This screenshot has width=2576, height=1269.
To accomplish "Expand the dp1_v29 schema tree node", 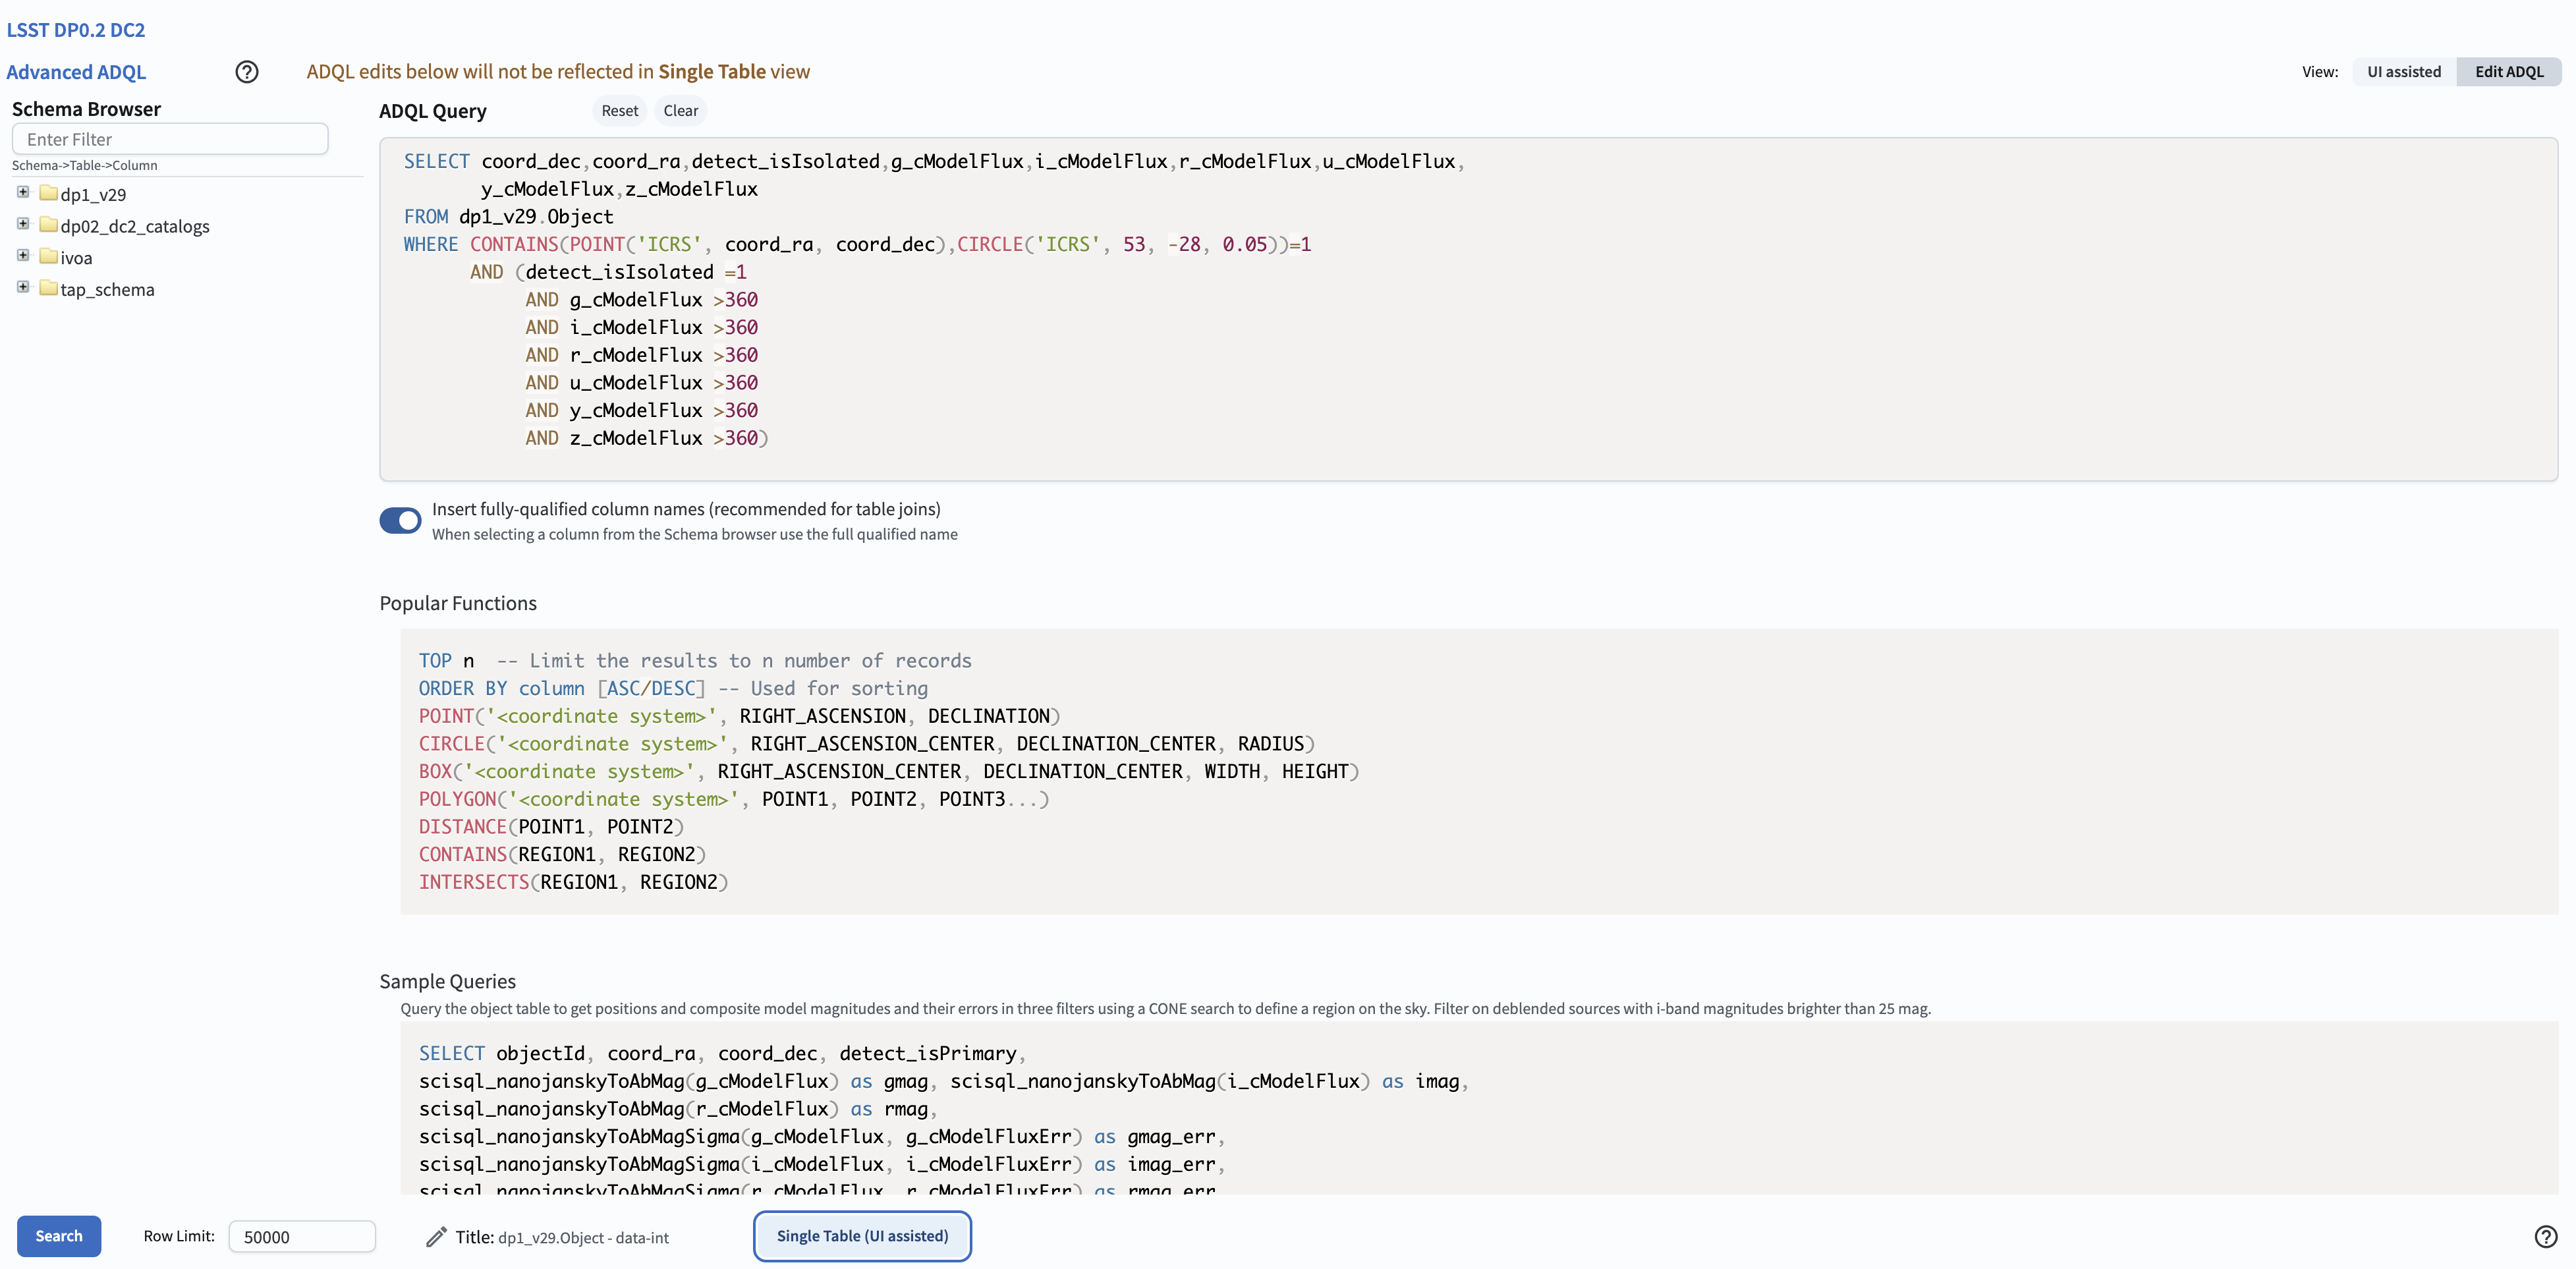I will pos(23,192).
